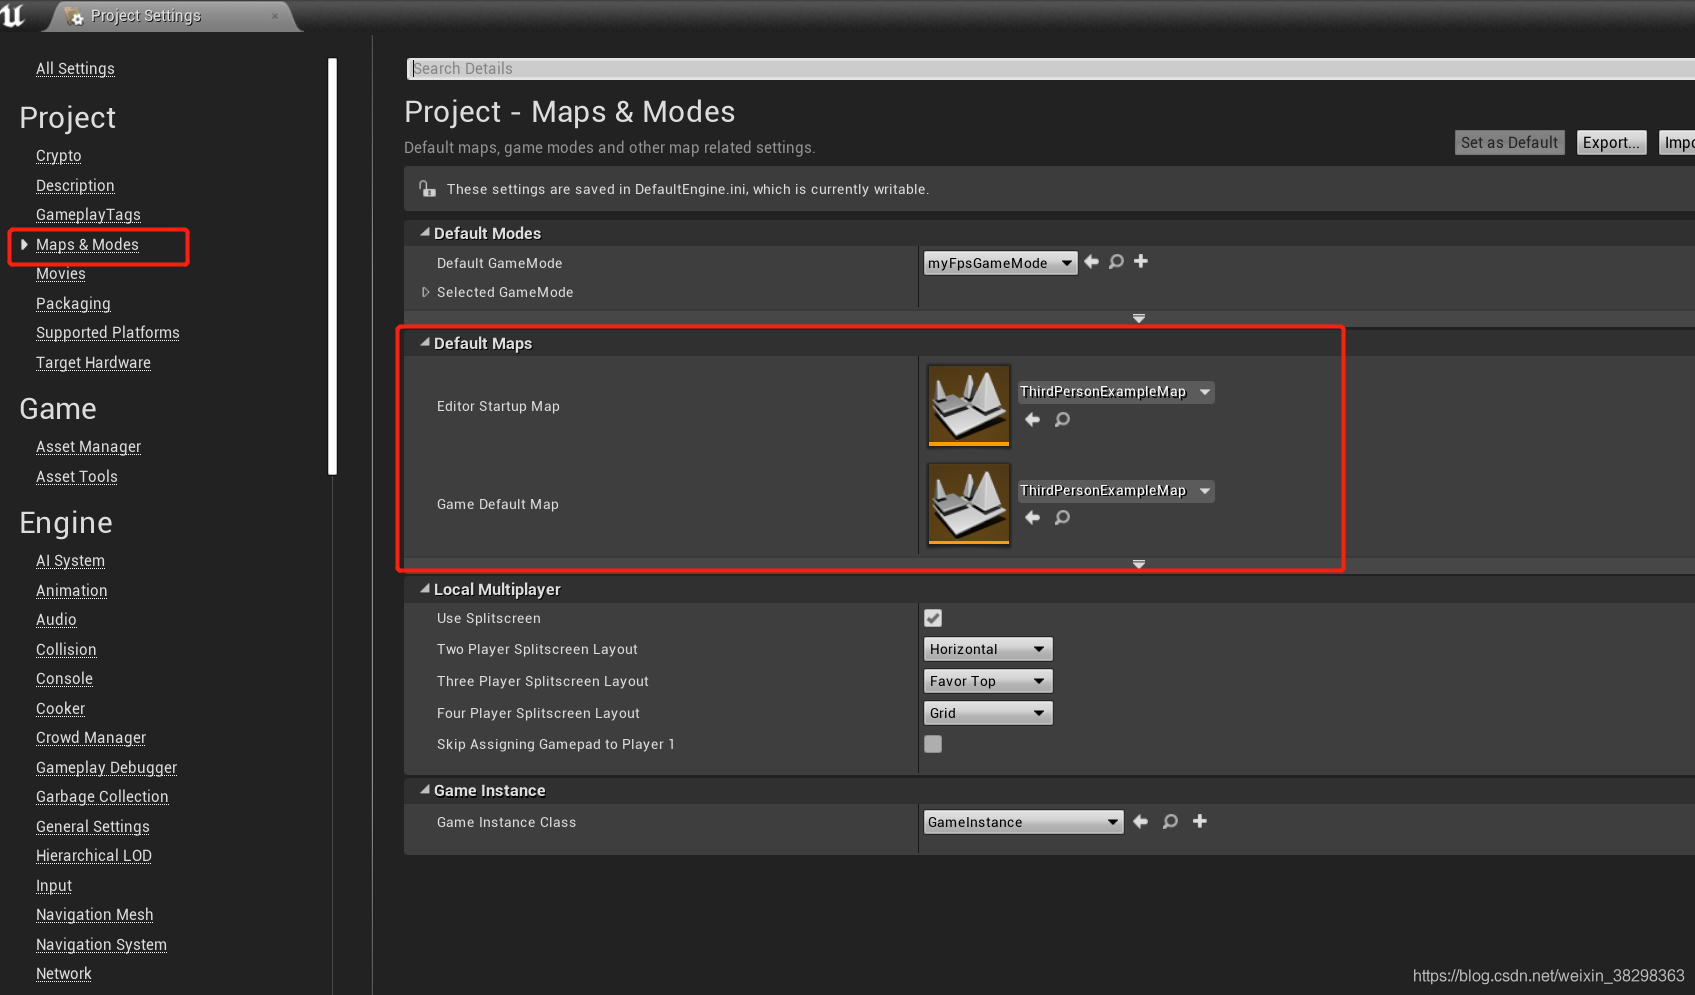This screenshot has width=1695, height=995.
Task: Click Editor Startup Map thumbnail
Action: (969, 405)
